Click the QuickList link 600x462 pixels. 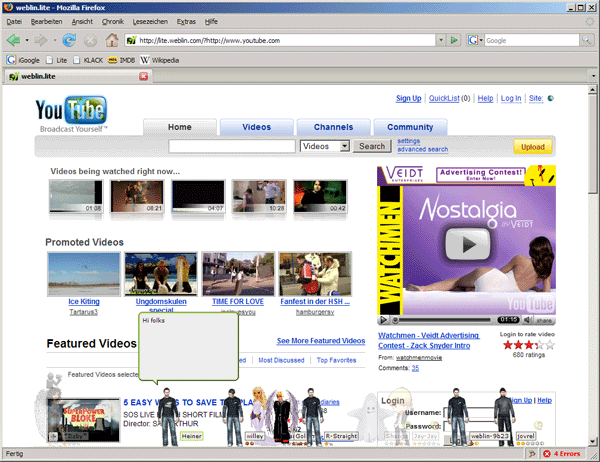point(444,98)
